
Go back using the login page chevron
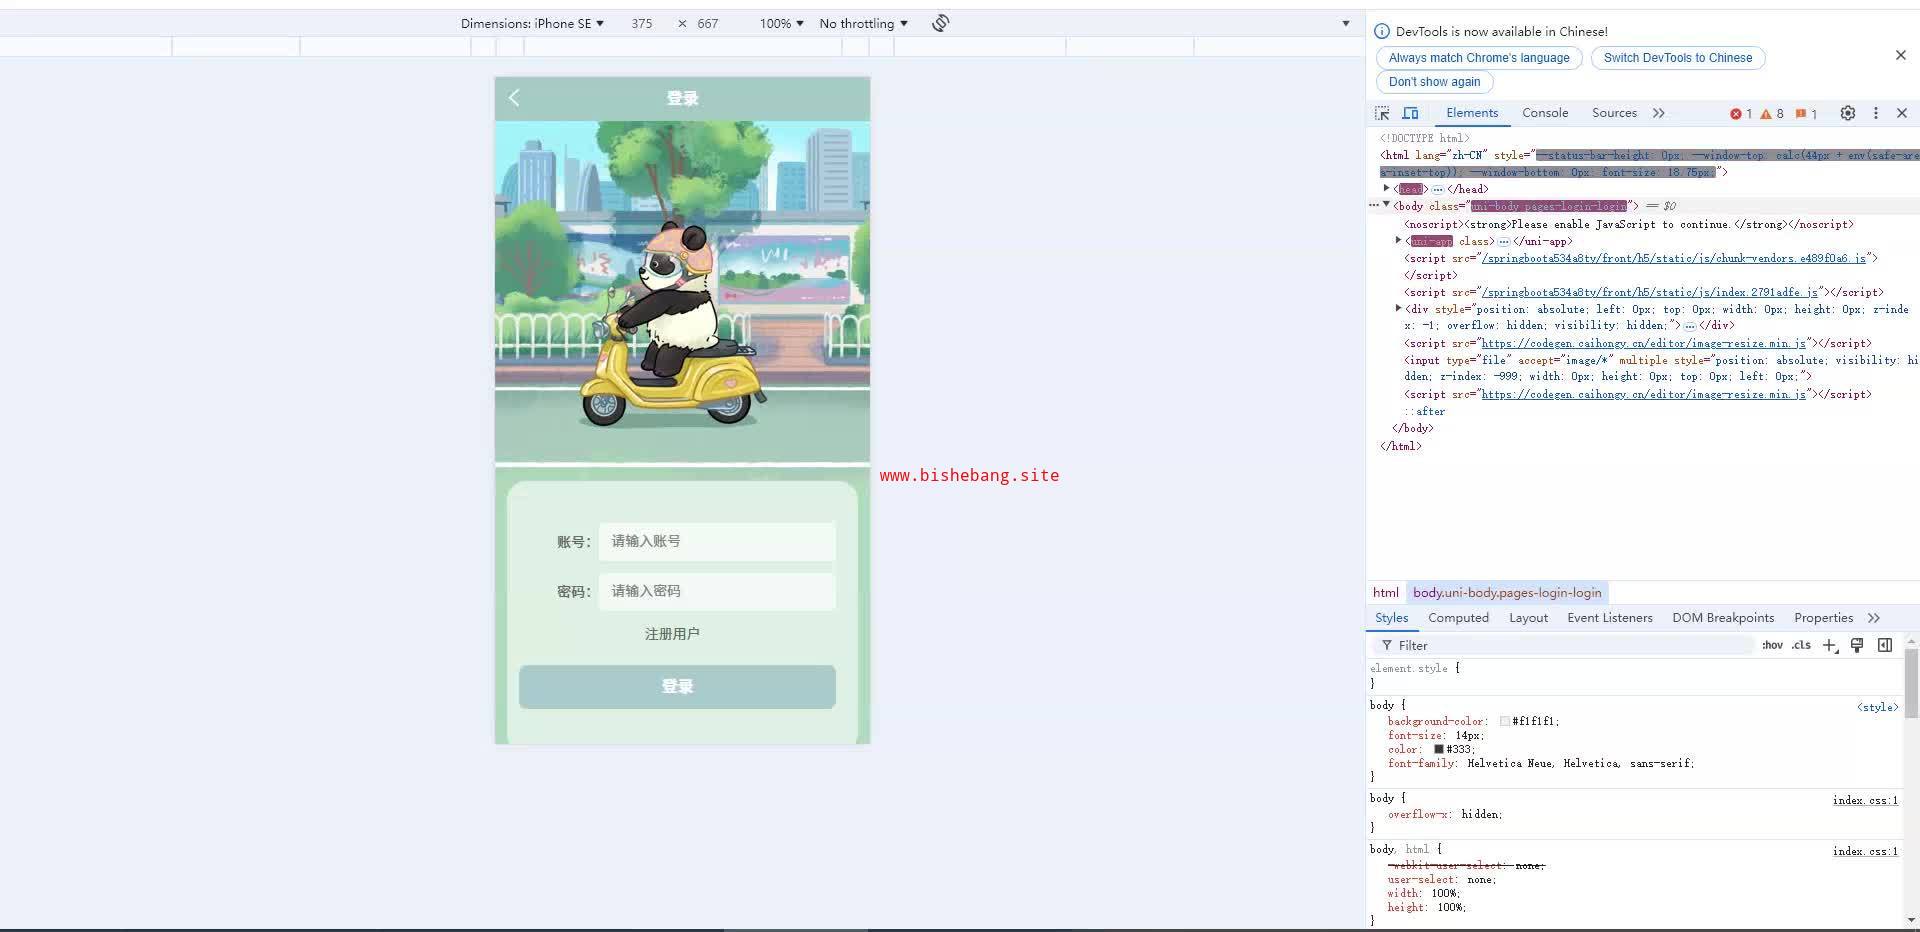click(x=514, y=97)
